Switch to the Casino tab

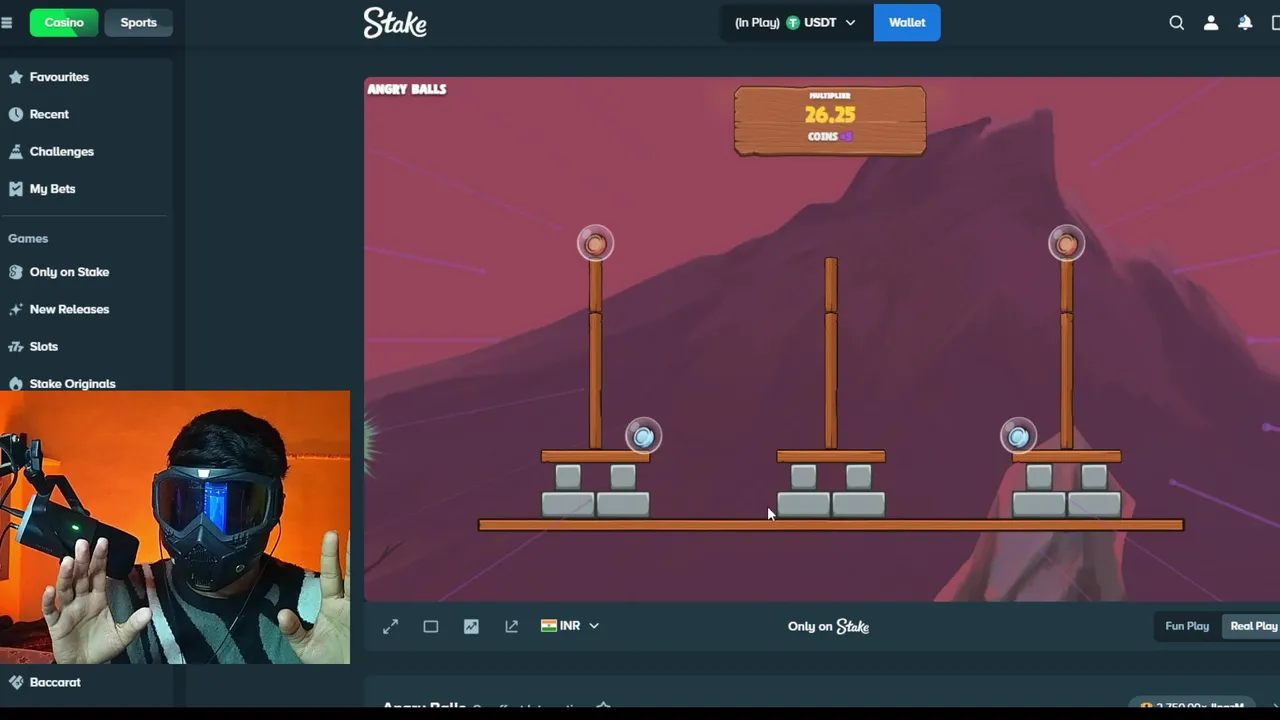[64, 22]
